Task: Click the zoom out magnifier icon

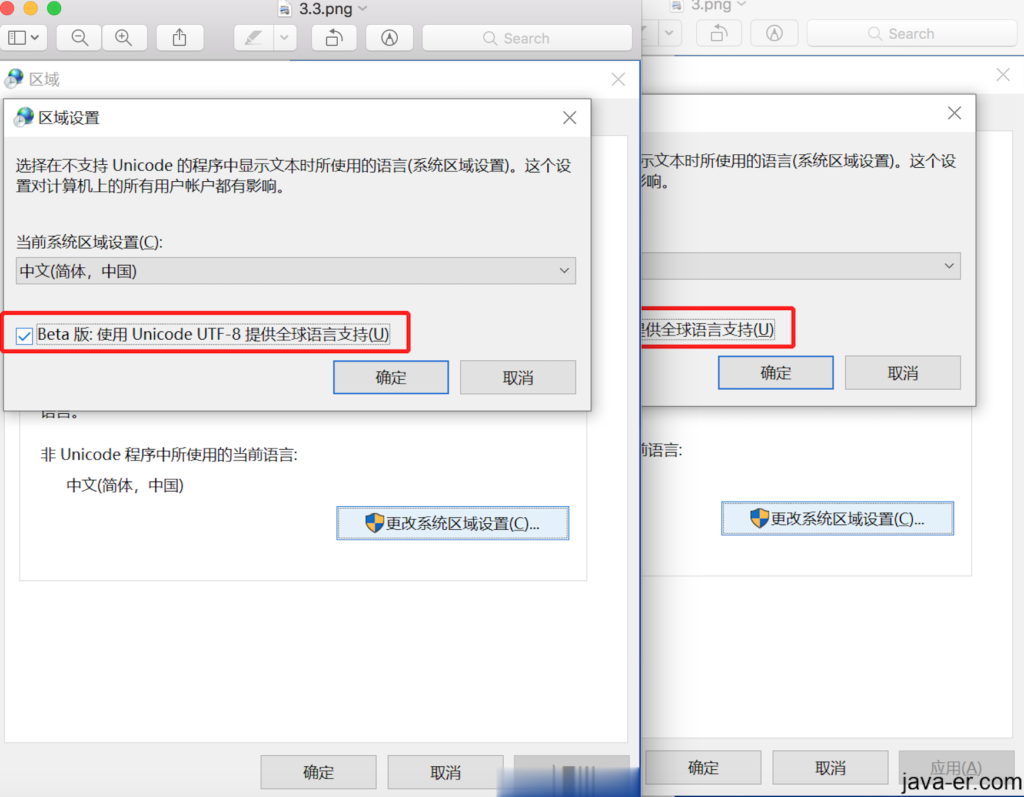Action: [80, 38]
